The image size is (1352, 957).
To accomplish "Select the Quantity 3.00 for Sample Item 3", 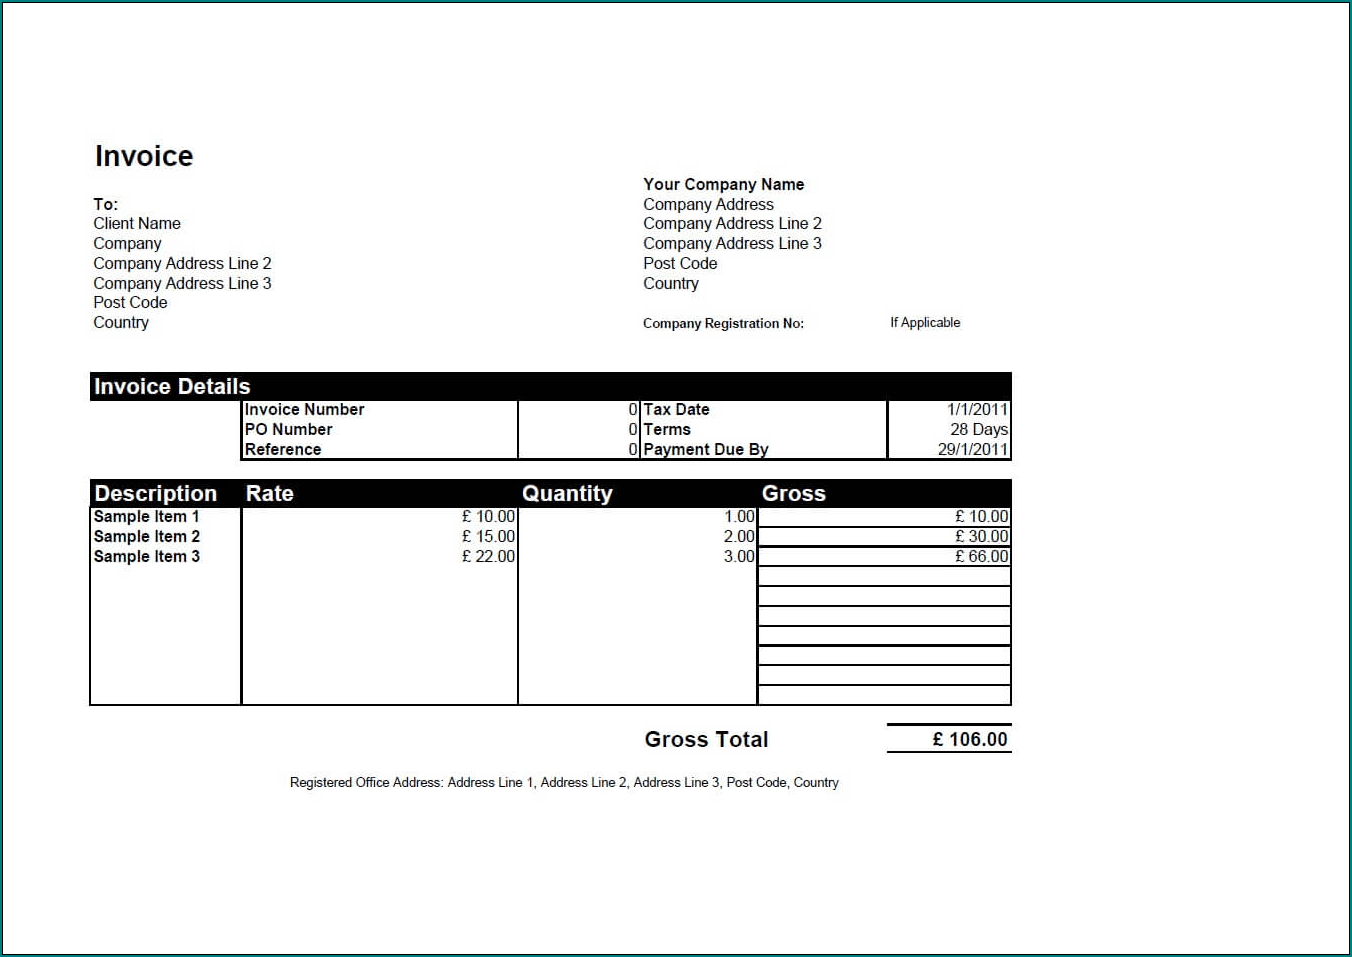I will pos(740,556).
